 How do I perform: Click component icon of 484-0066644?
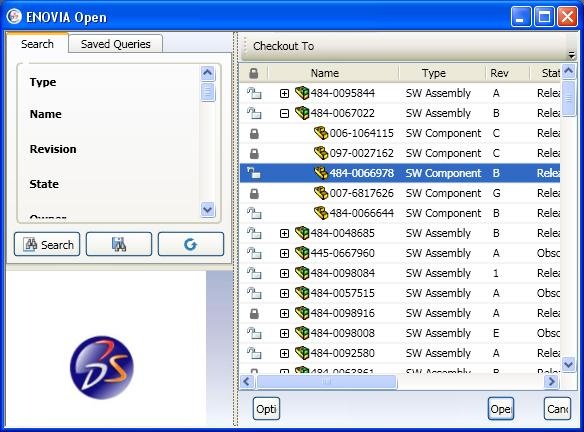click(321, 213)
